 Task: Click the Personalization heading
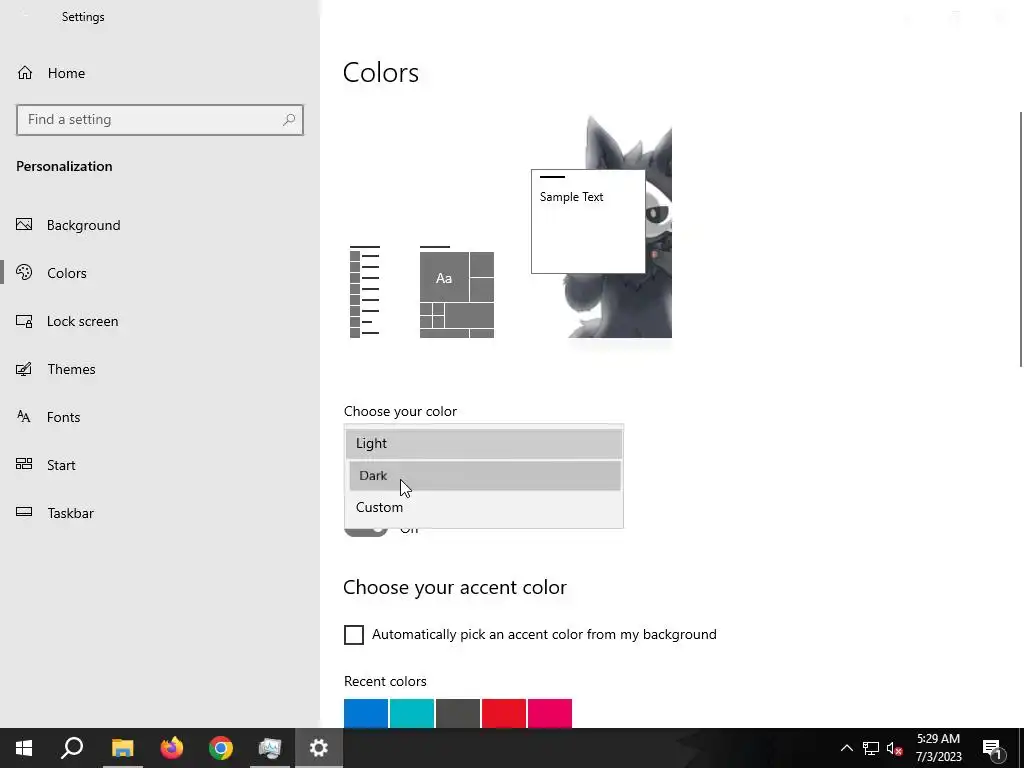click(x=64, y=167)
